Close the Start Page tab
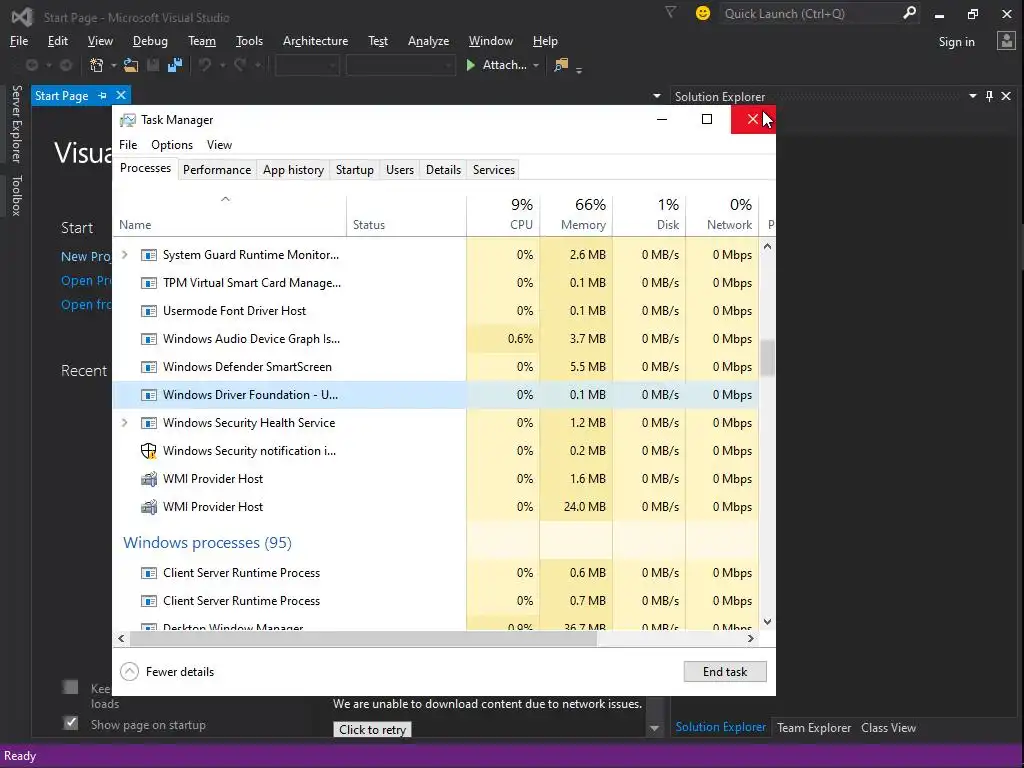The image size is (1024, 768). click(121, 96)
